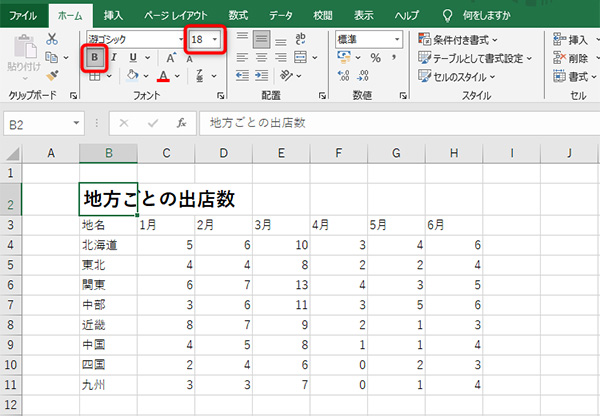Viewport: 600px width, 416px height.
Task: Select cell containing 北海道
Action: pyautogui.click(x=108, y=244)
